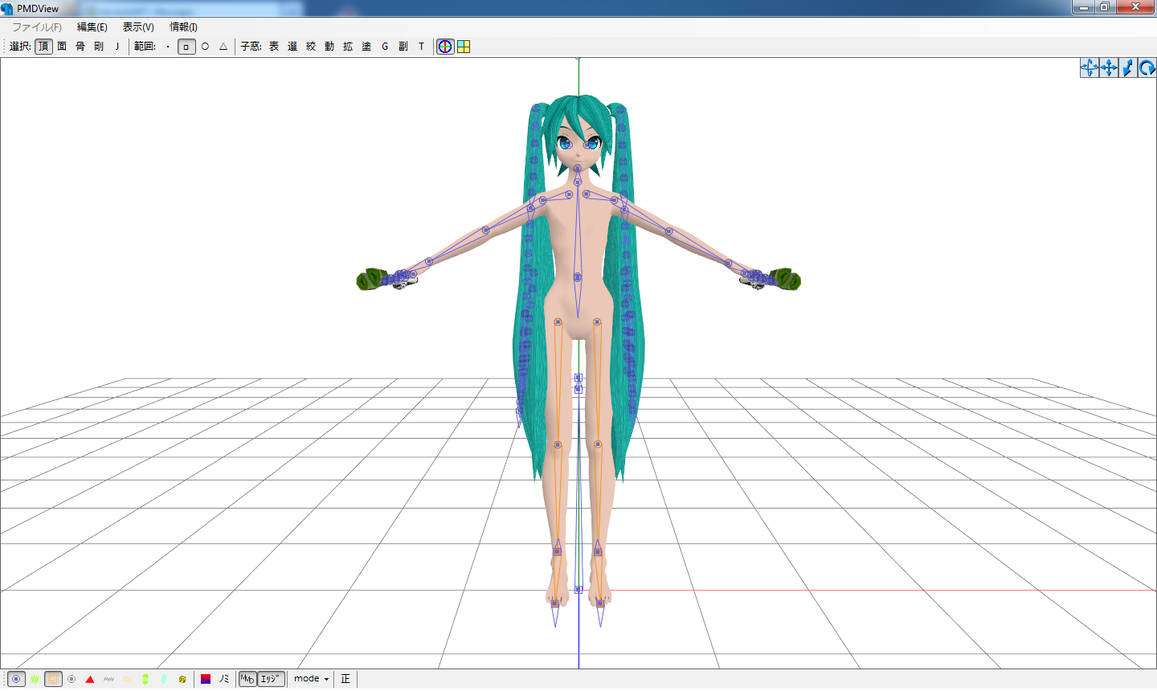1157x691 pixels.
Task: Open the 編集(E) menu
Action: pyautogui.click(x=92, y=27)
